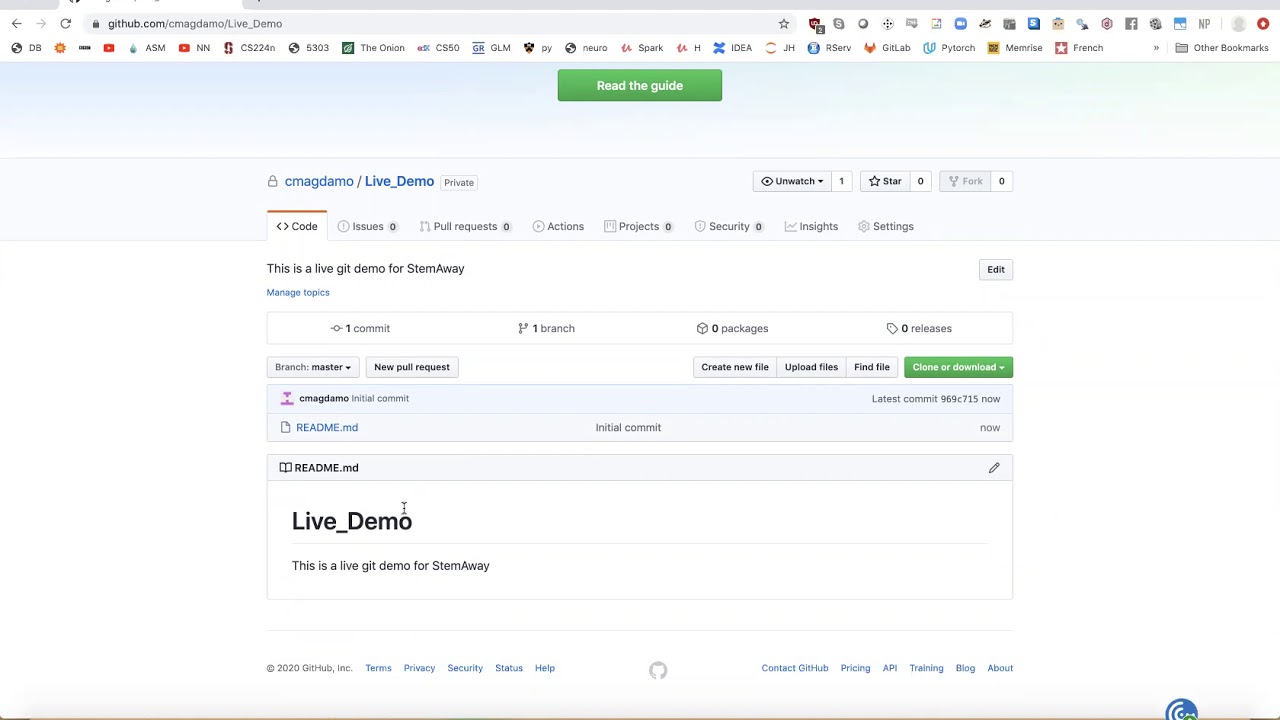Viewport: 1280px width, 720px height.
Task: Click the Create new file button
Action: pos(735,367)
